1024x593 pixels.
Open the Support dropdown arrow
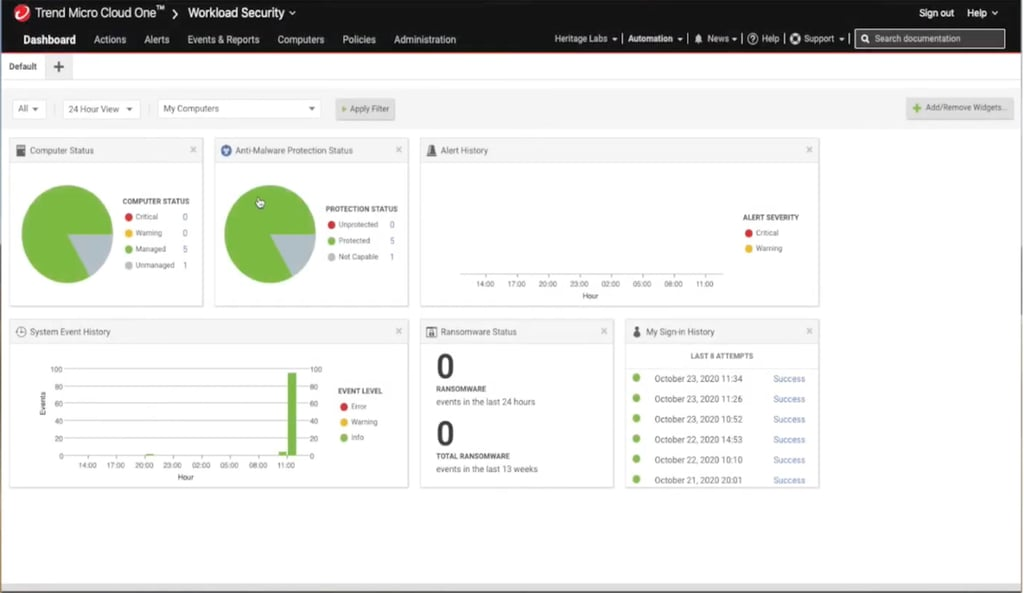(x=841, y=39)
